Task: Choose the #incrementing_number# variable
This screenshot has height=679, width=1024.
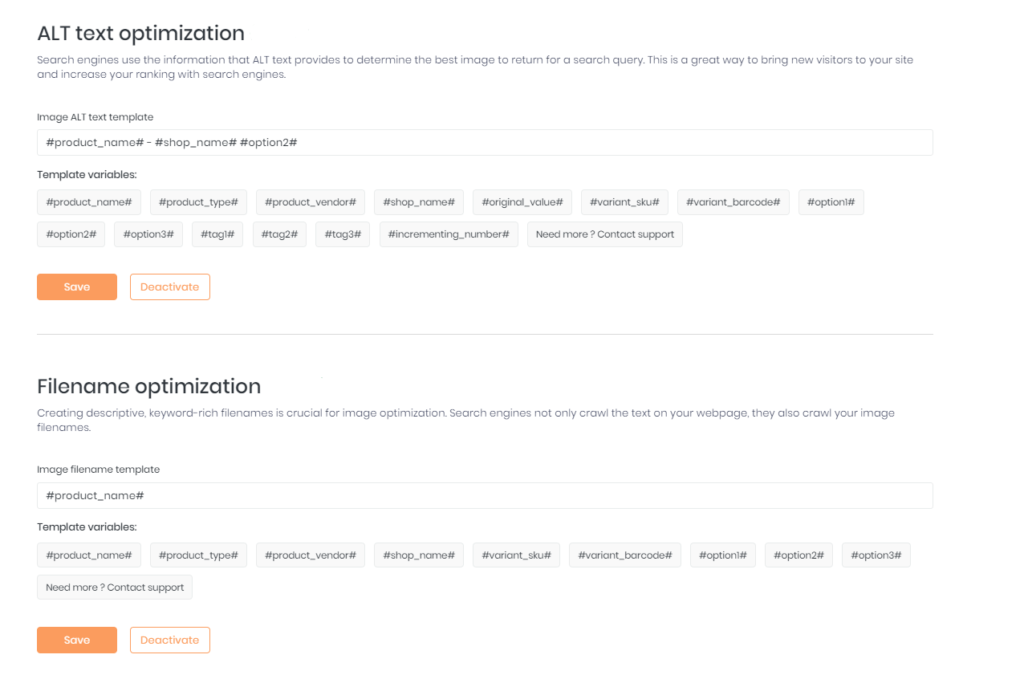Action: coord(449,235)
